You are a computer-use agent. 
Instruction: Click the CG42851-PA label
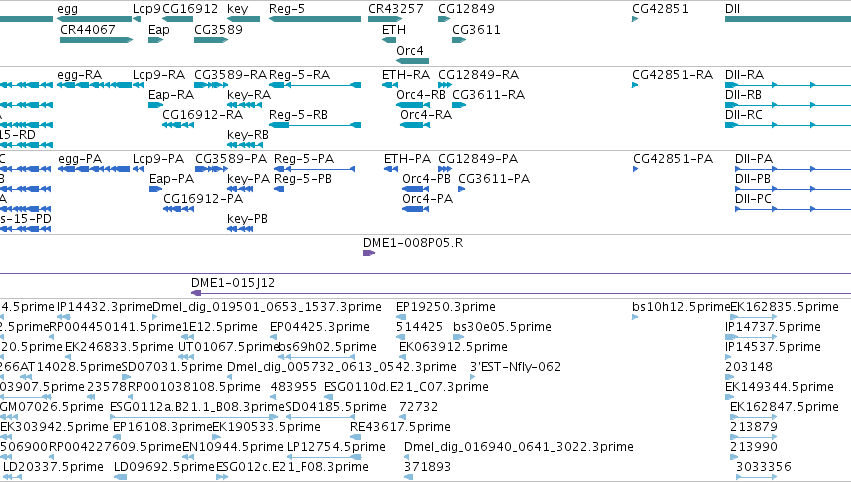(x=673, y=158)
